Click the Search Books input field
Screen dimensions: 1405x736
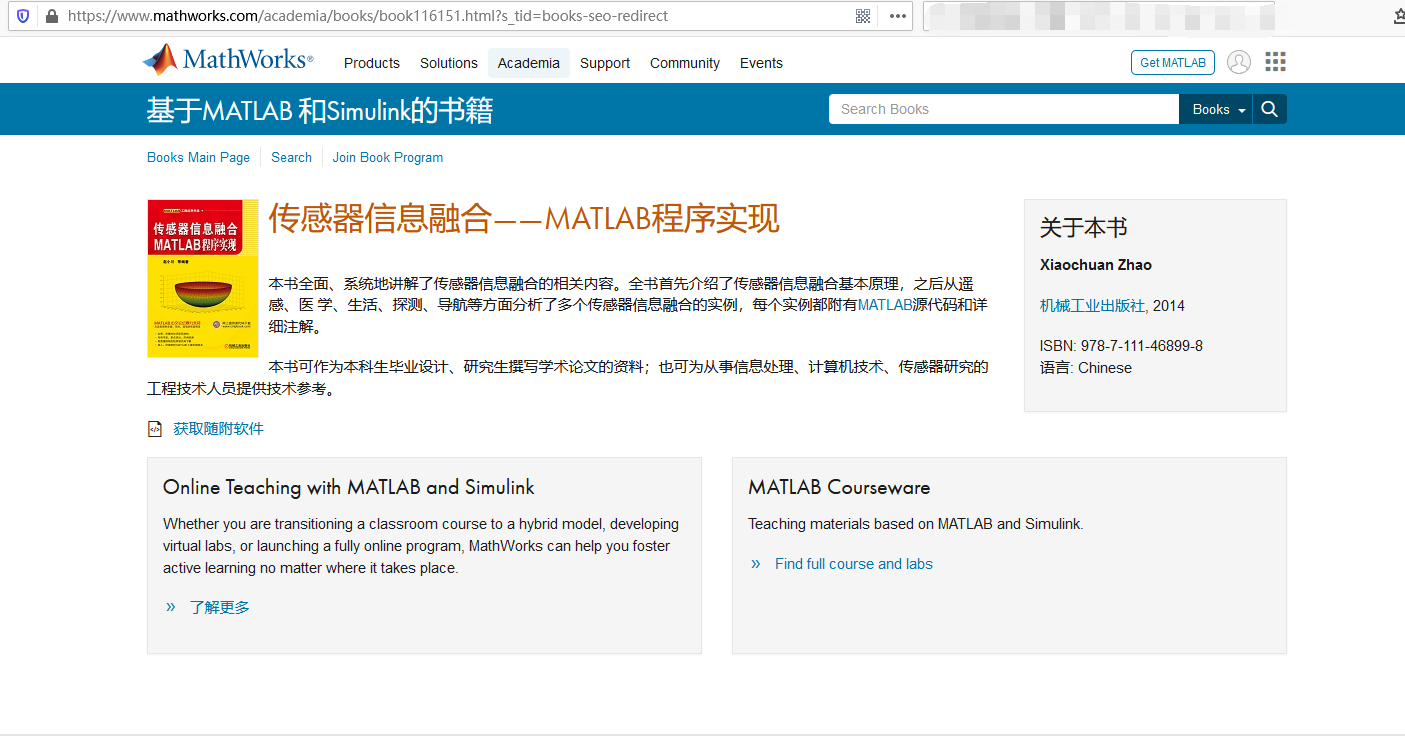[x=1003, y=108]
